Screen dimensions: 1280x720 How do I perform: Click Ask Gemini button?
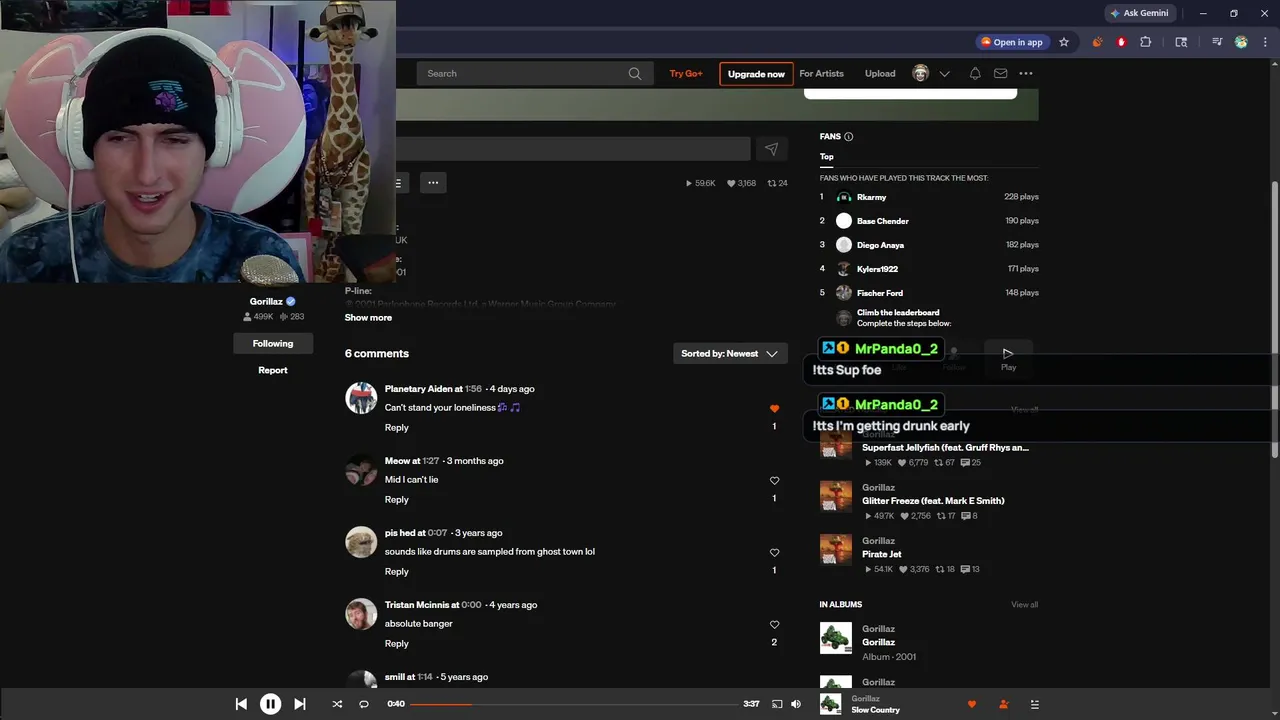[x=1139, y=13]
